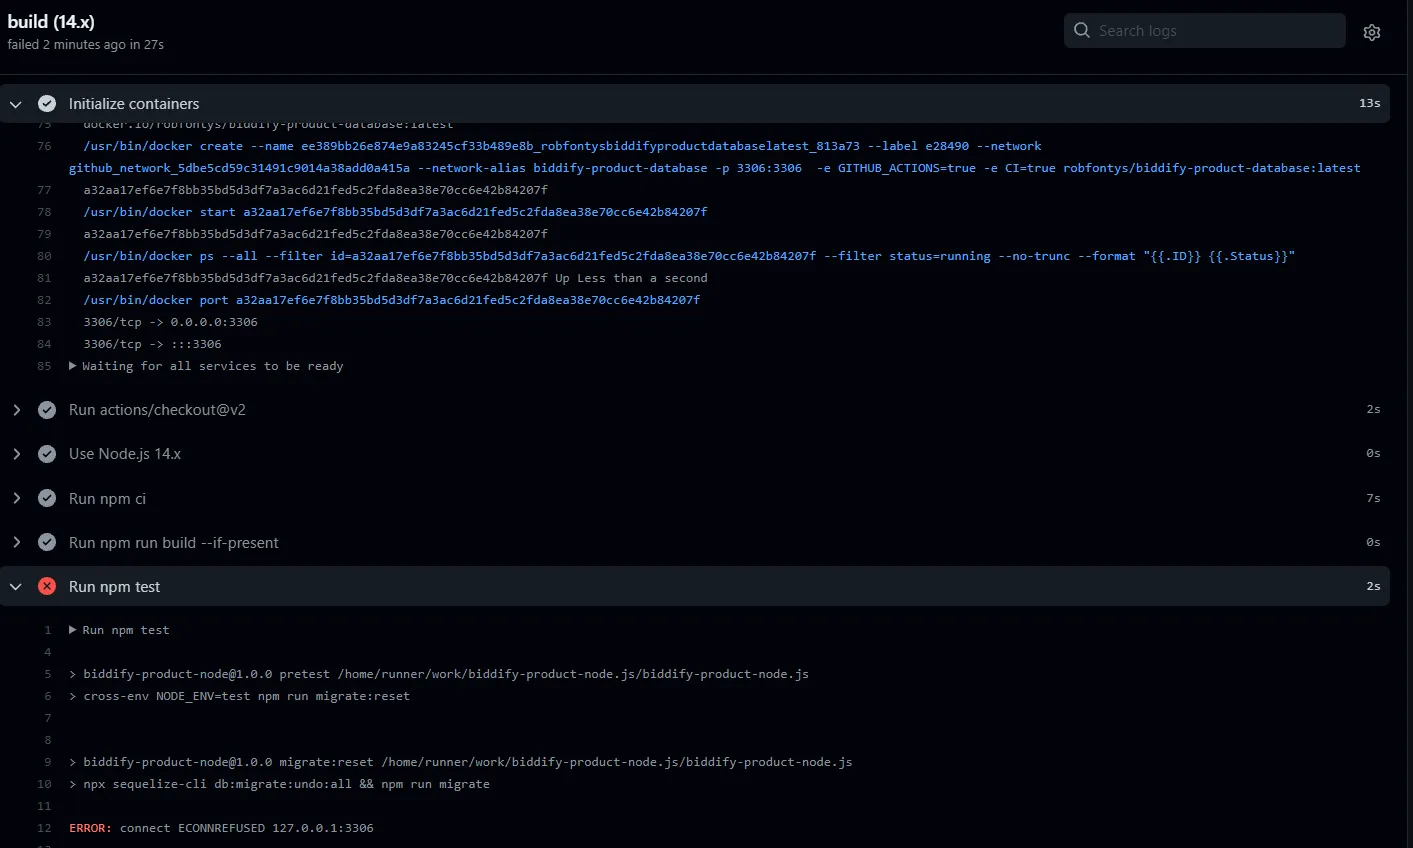1413x848 pixels.
Task: Click the red failure icon of Run npm test
Action: [47, 586]
